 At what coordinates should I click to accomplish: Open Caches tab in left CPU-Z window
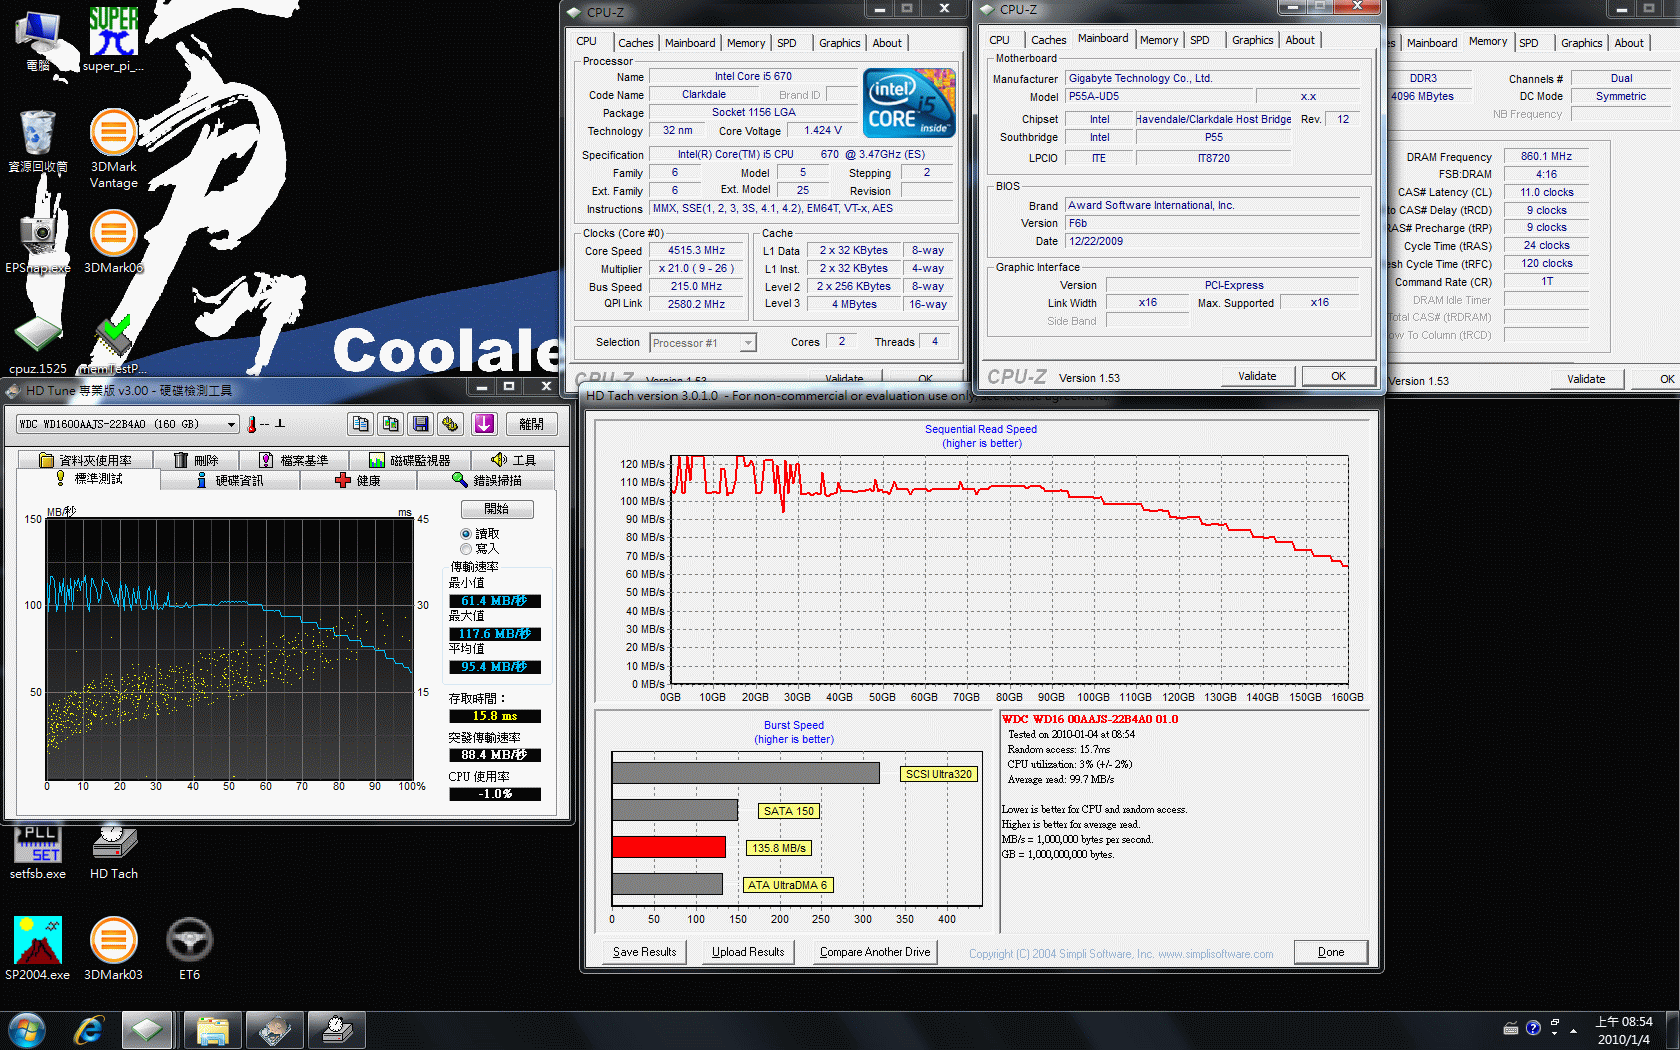pyautogui.click(x=635, y=43)
